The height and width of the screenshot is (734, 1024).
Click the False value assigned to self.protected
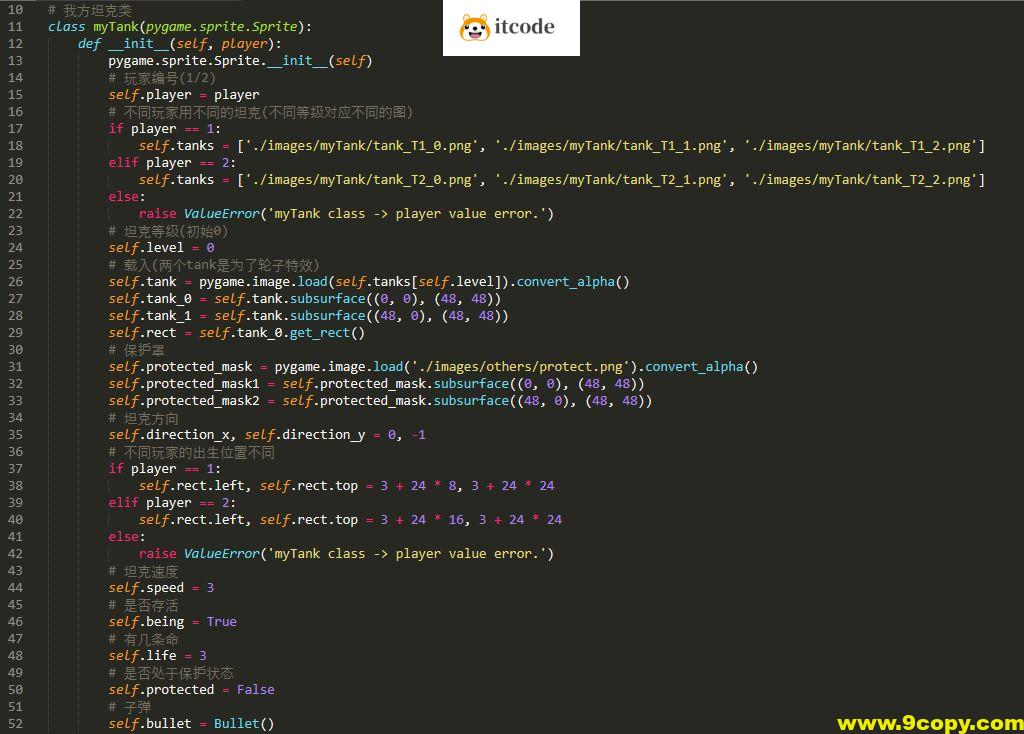click(255, 689)
